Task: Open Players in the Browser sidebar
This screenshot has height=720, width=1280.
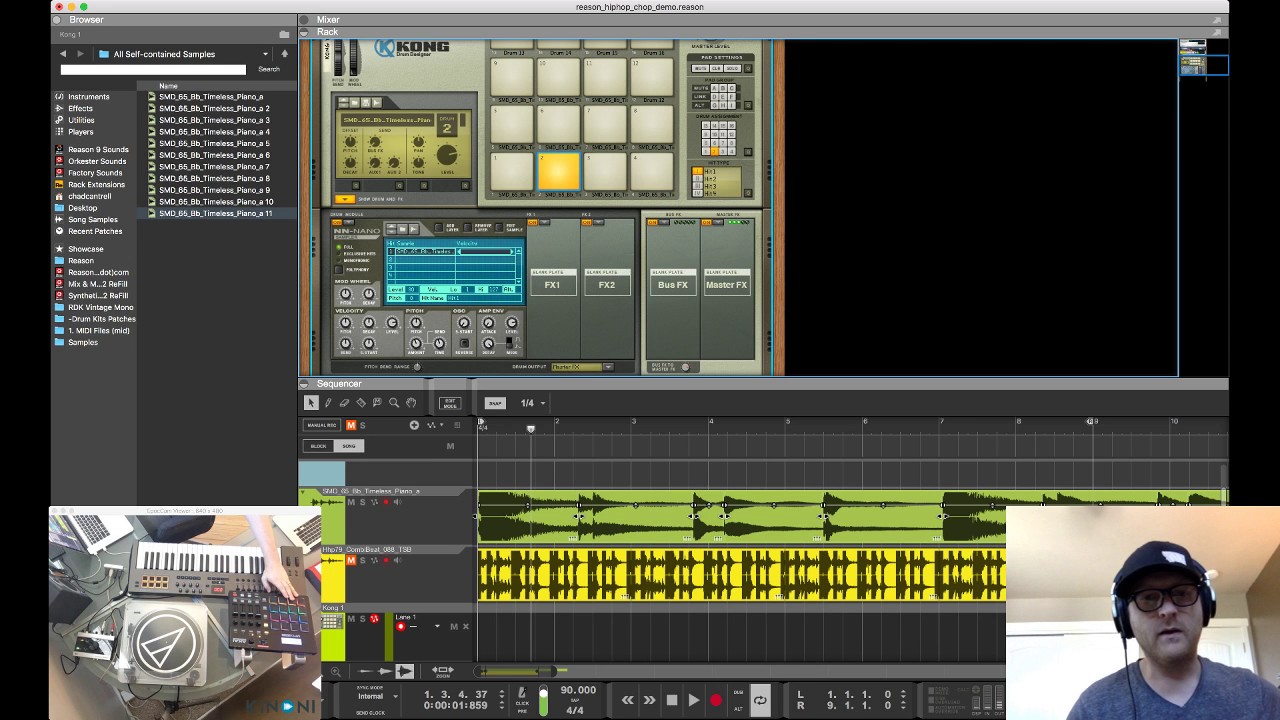Action: [80, 132]
